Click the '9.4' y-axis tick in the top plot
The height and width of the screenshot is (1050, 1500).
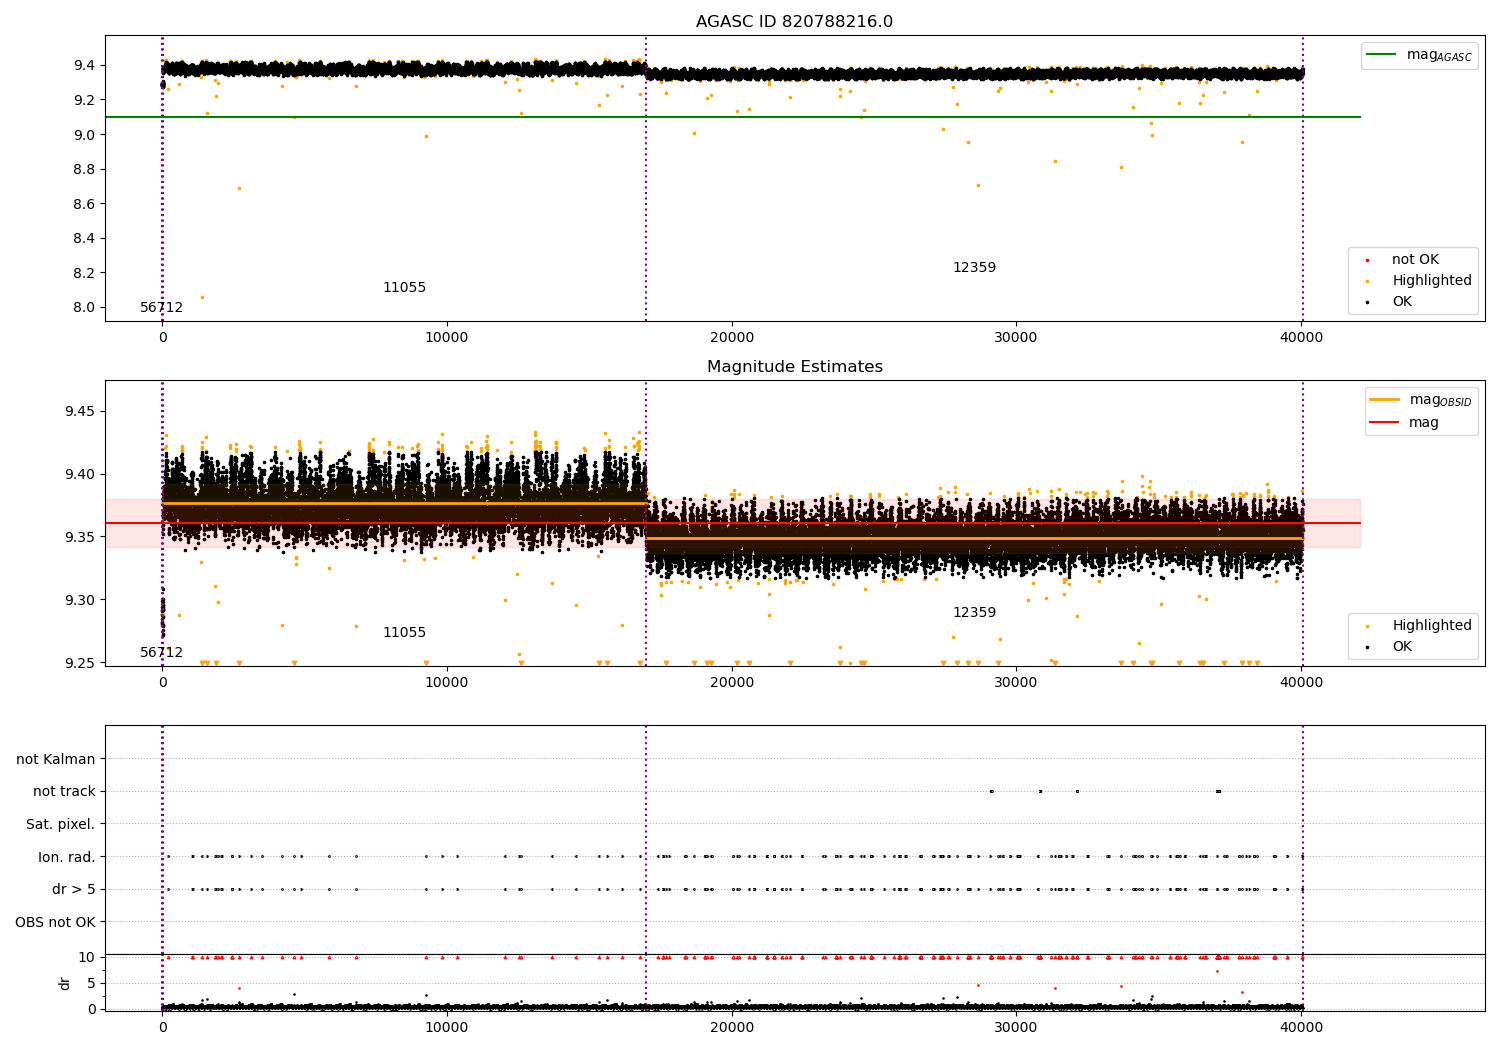(x=85, y=65)
